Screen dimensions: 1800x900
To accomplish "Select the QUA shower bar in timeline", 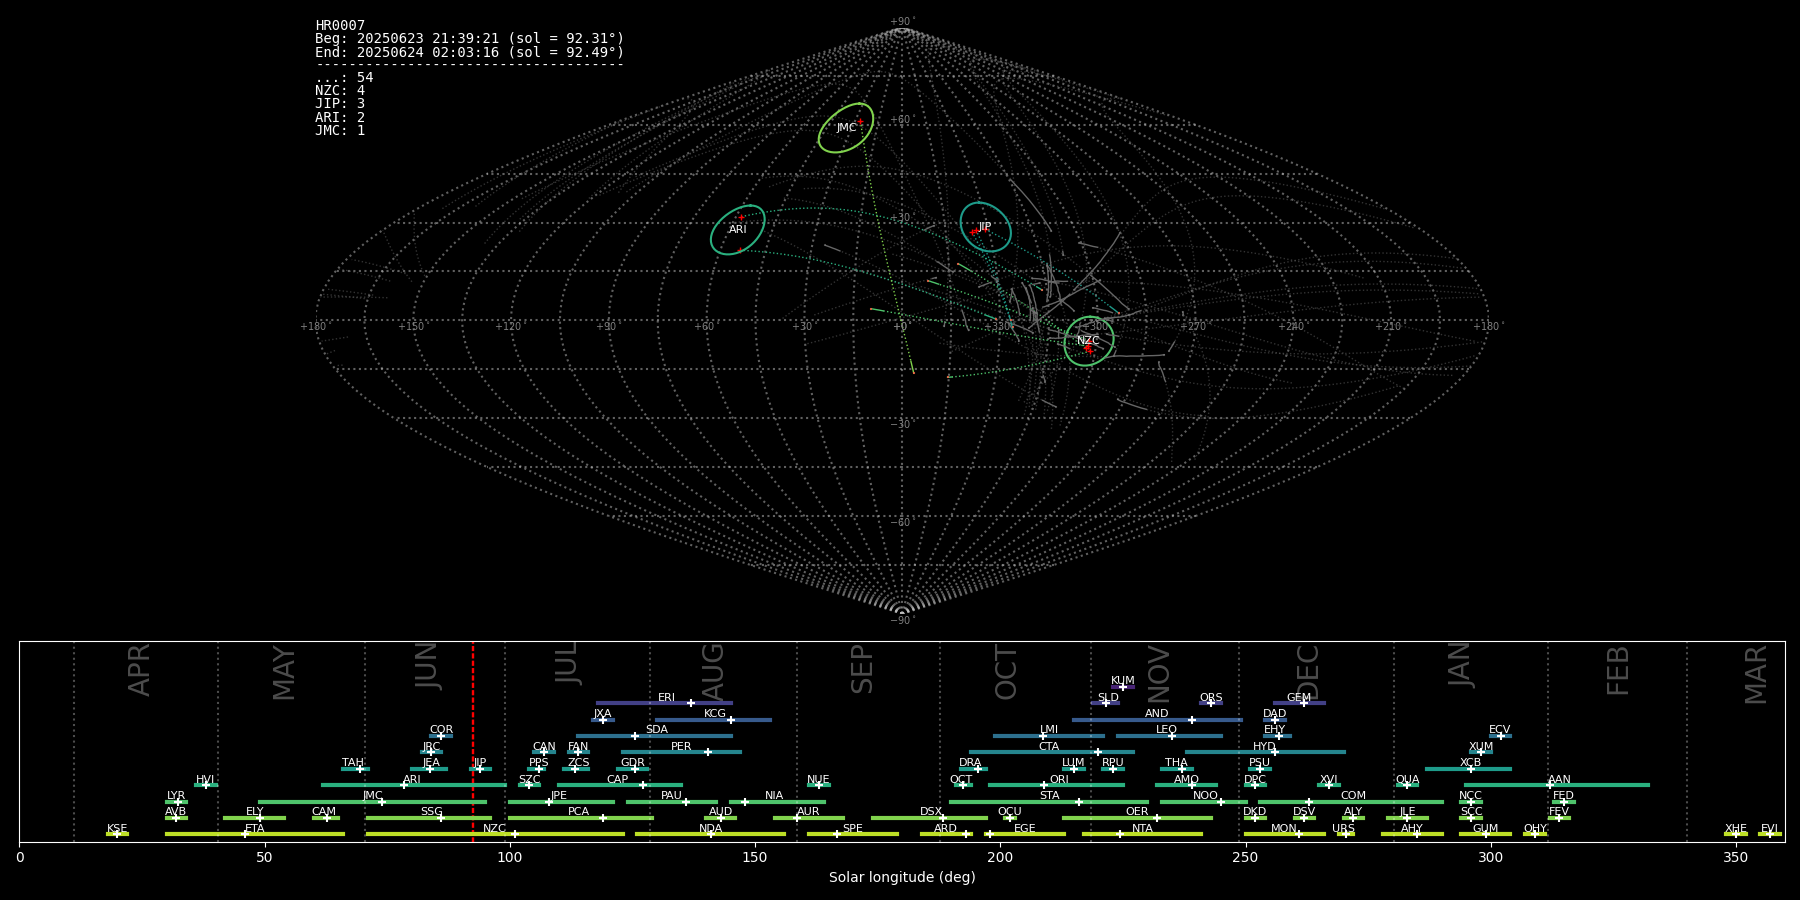I will coord(1407,785).
